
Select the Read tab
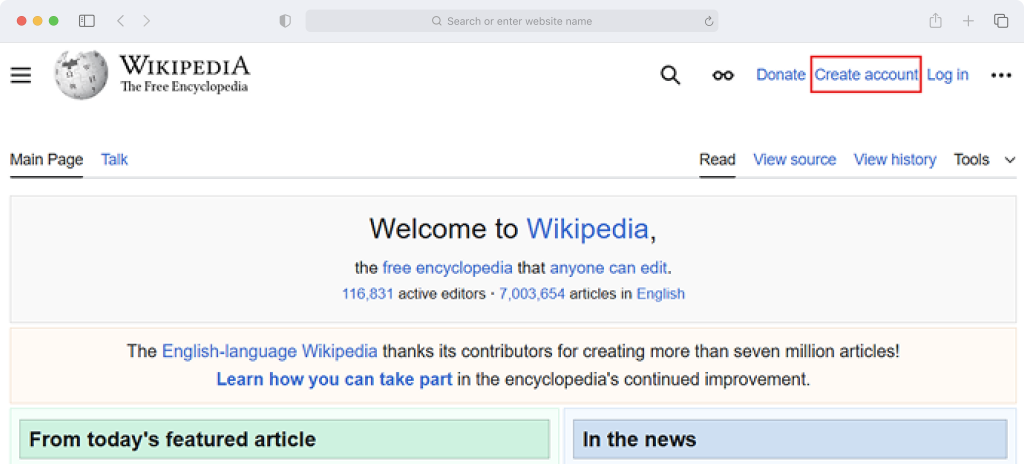[717, 159]
